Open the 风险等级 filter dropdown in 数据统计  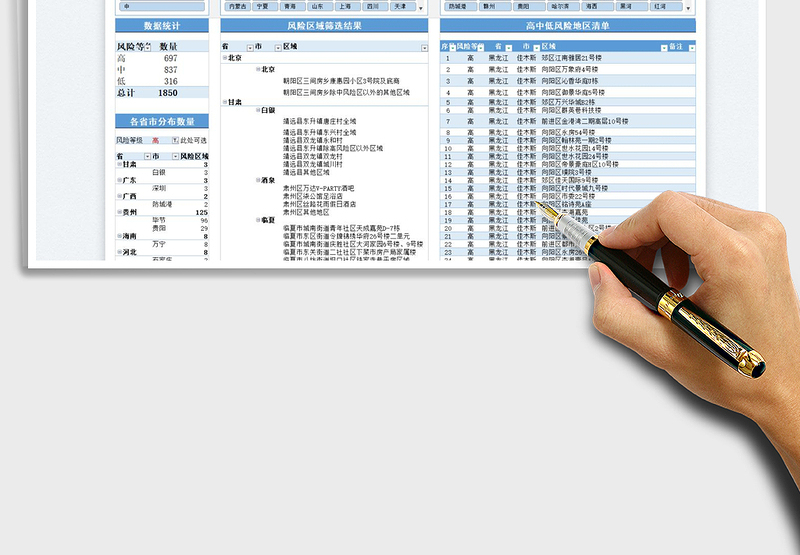click(x=150, y=46)
